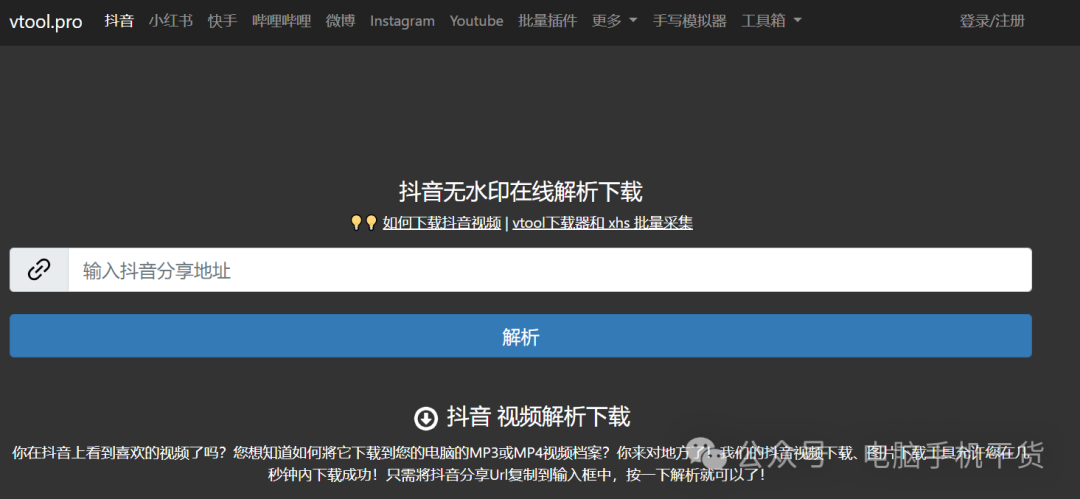Click the lightbulb emoji icons before the links
The height and width of the screenshot is (499, 1080).
pyautogui.click(x=364, y=223)
